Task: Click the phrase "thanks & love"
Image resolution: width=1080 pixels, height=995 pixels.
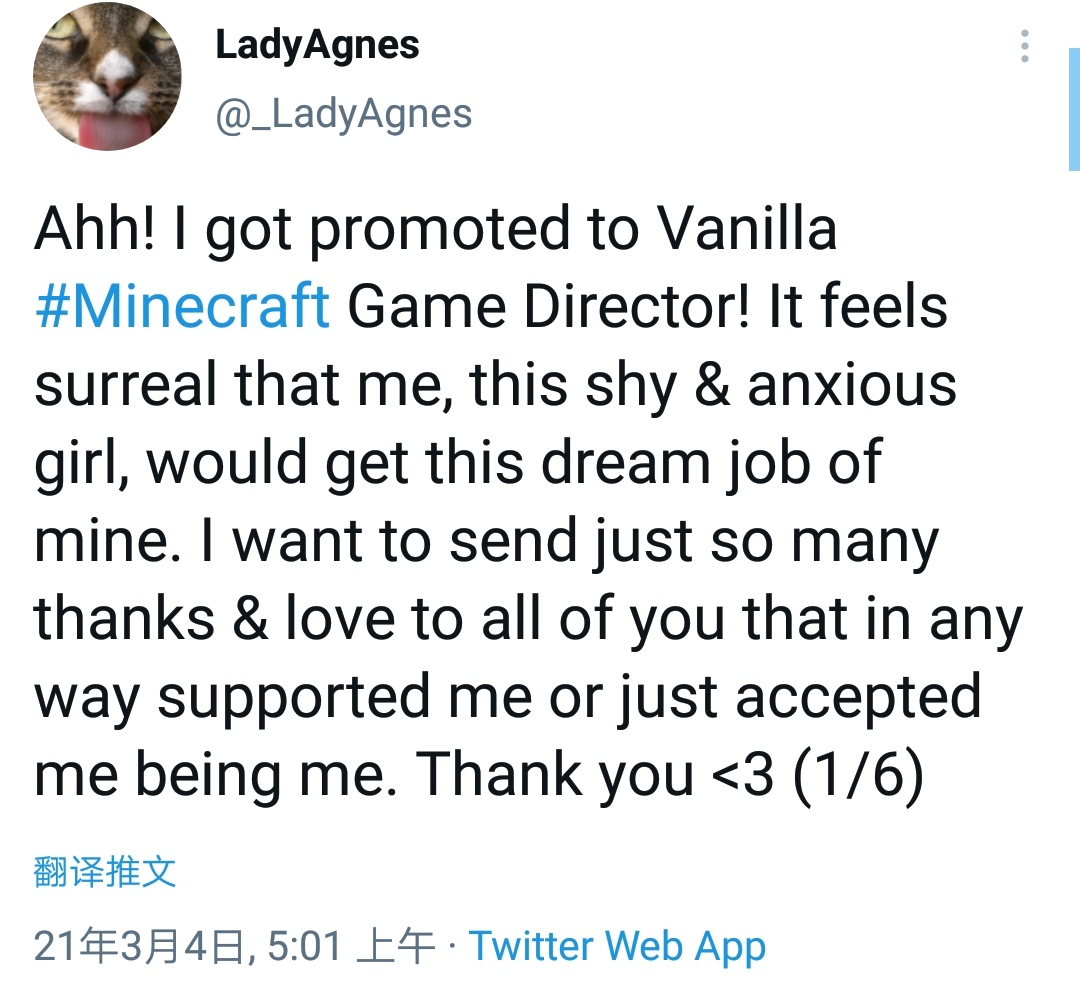Action: point(214,619)
